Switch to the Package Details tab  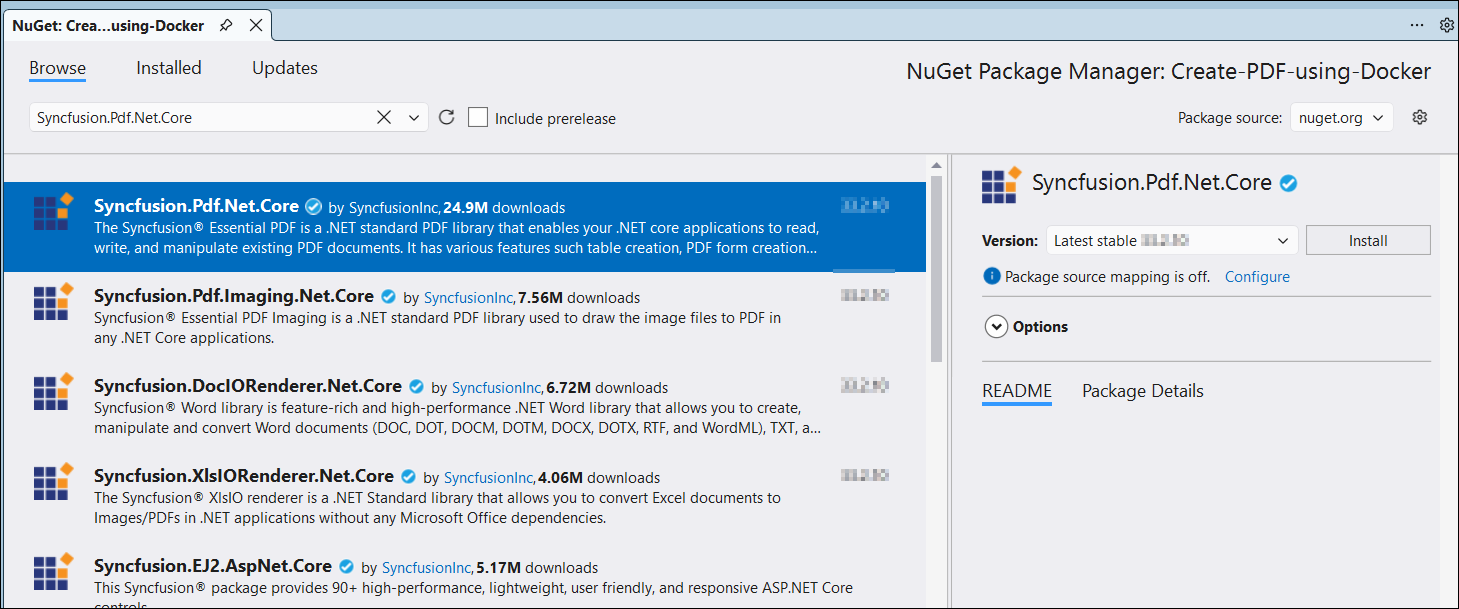(x=1143, y=391)
